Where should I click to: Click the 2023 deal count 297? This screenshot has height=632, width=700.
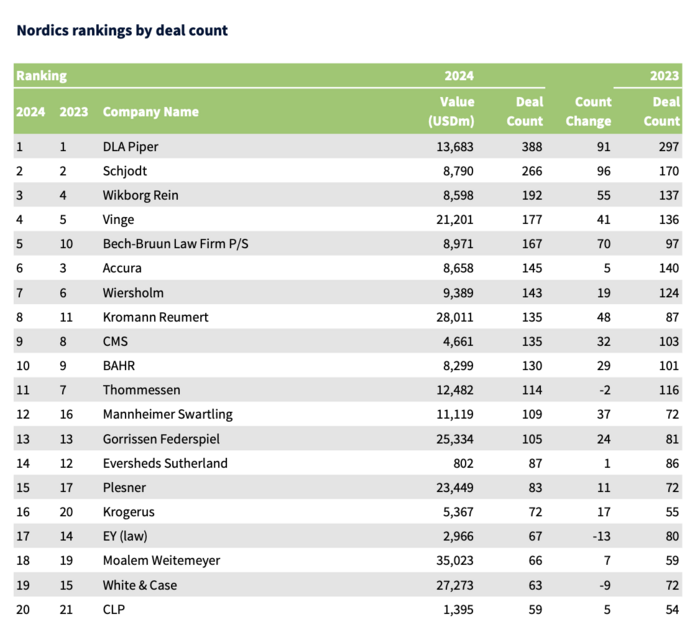pyautogui.click(x=669, y=147)
